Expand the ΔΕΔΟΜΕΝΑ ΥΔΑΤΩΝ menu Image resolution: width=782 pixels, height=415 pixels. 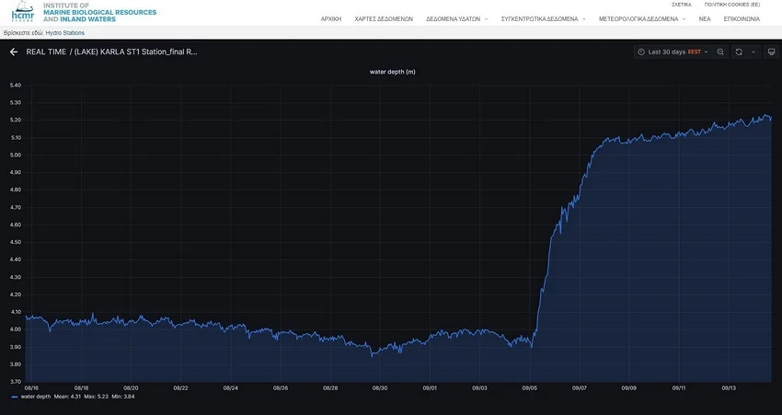[455, 19]
